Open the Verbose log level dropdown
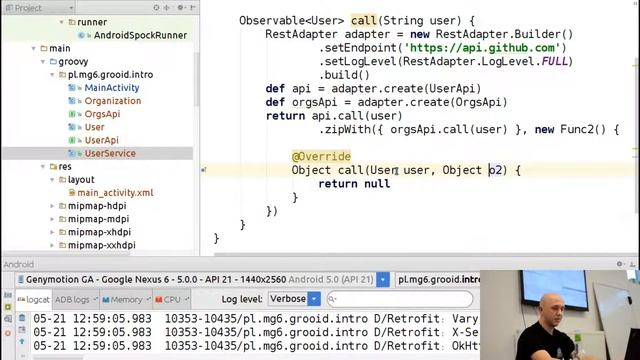The image size is (640, 360). 294,299
